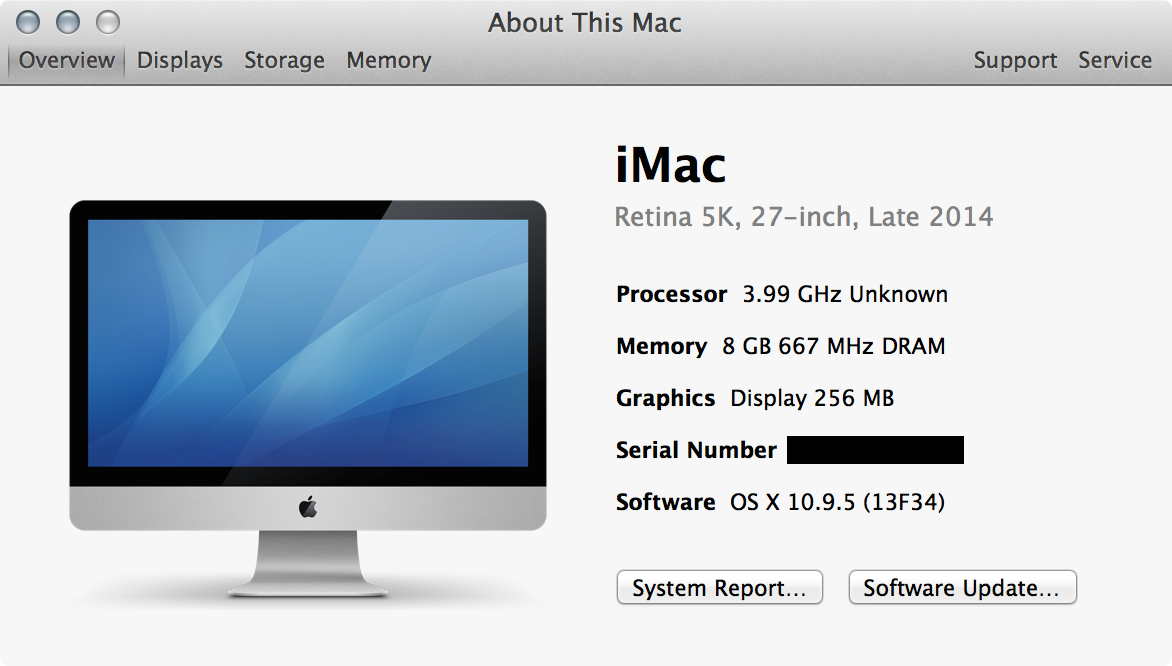Click the "Display 256 MB" graphics value
Image resolution: width=1172 pixels, height=666 pixels.
[812, 398]
